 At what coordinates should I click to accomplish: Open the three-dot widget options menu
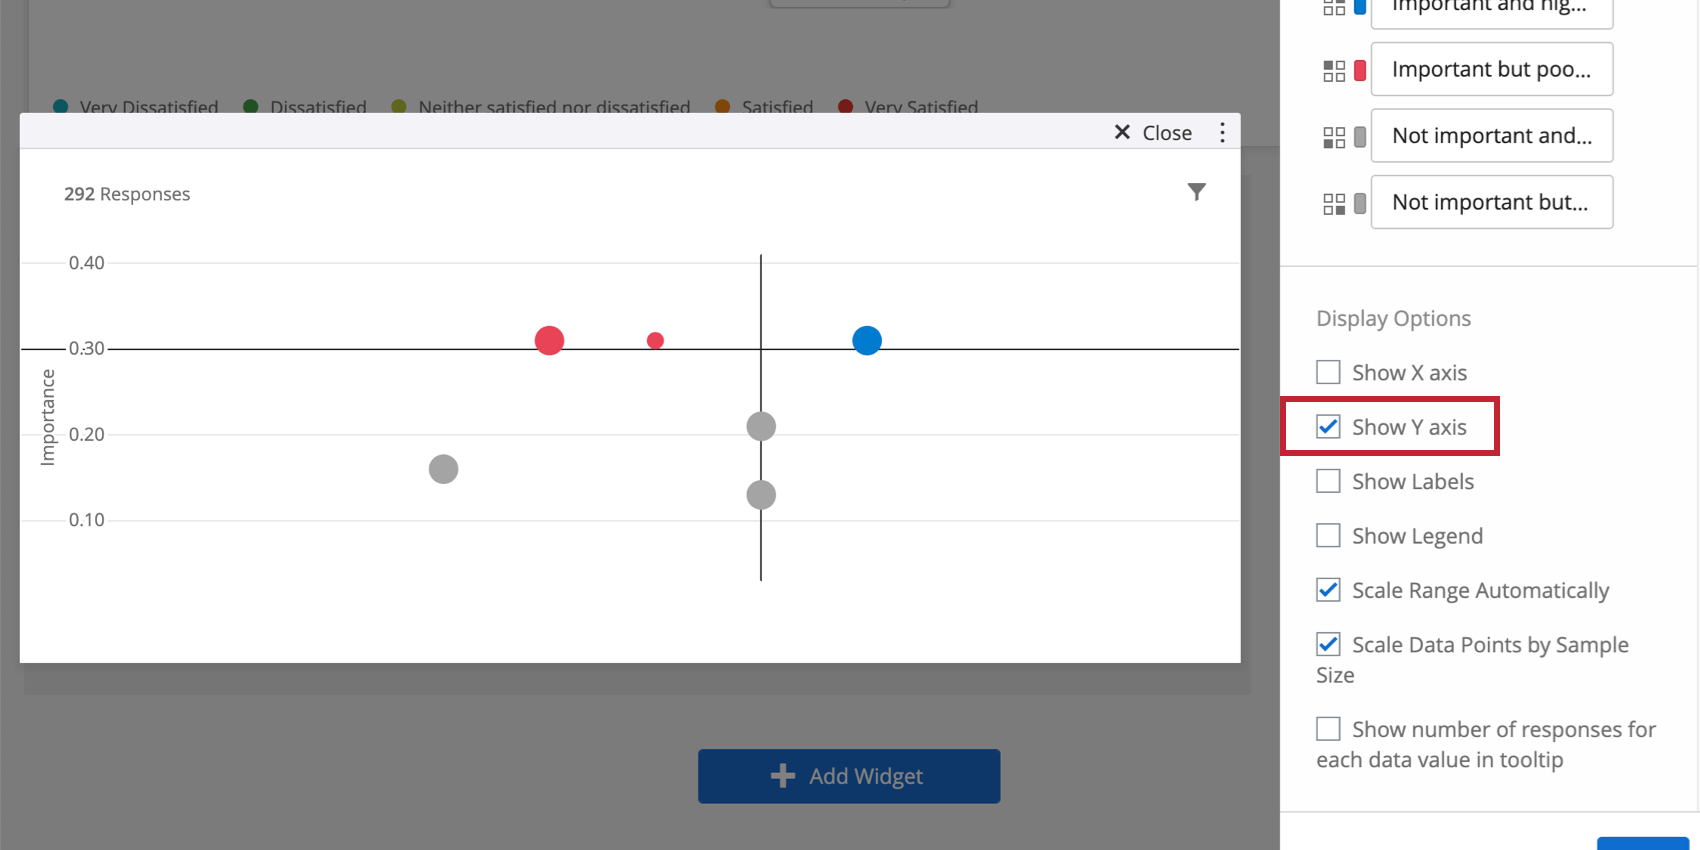(1222, 133)
